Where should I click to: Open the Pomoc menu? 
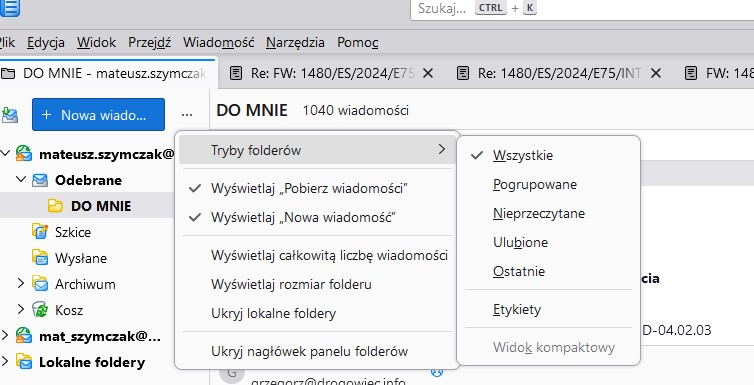(x=357, y=42)
